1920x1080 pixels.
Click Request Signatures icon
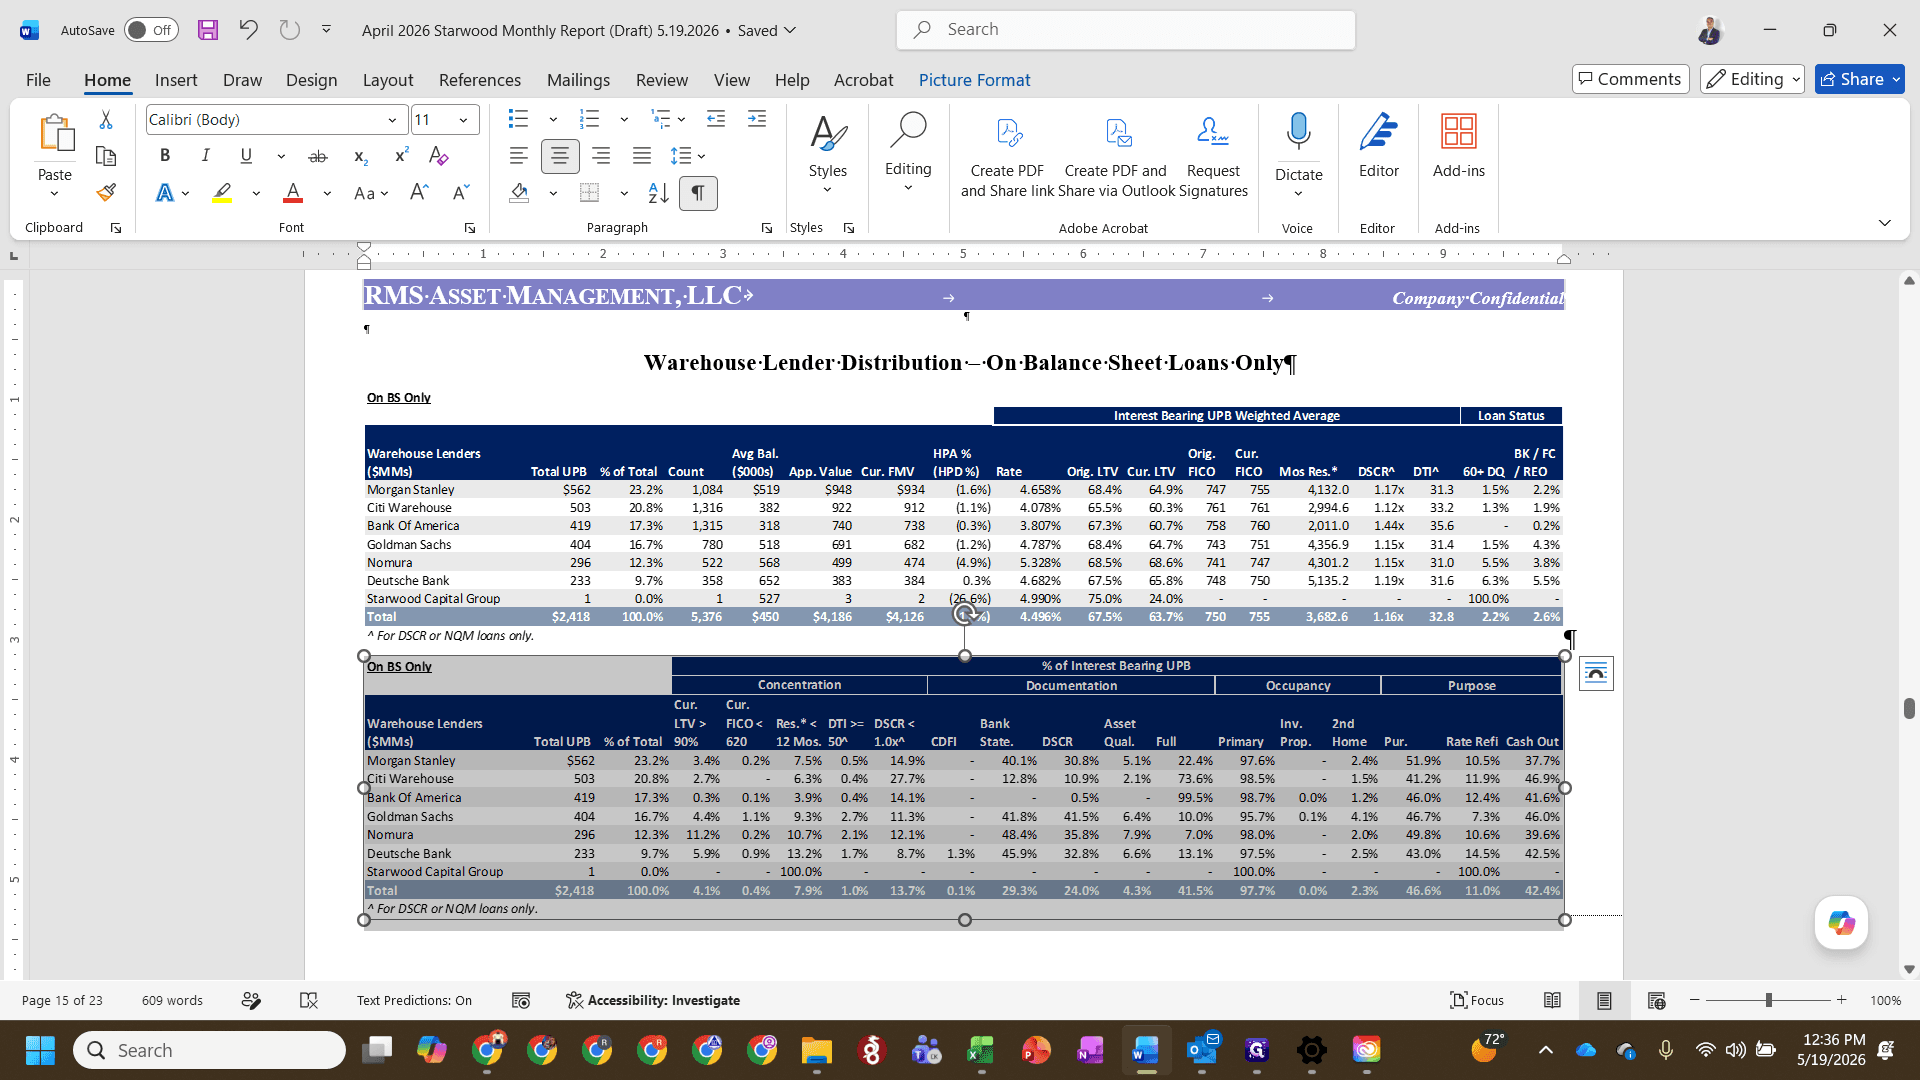(x=1213, y=155)
